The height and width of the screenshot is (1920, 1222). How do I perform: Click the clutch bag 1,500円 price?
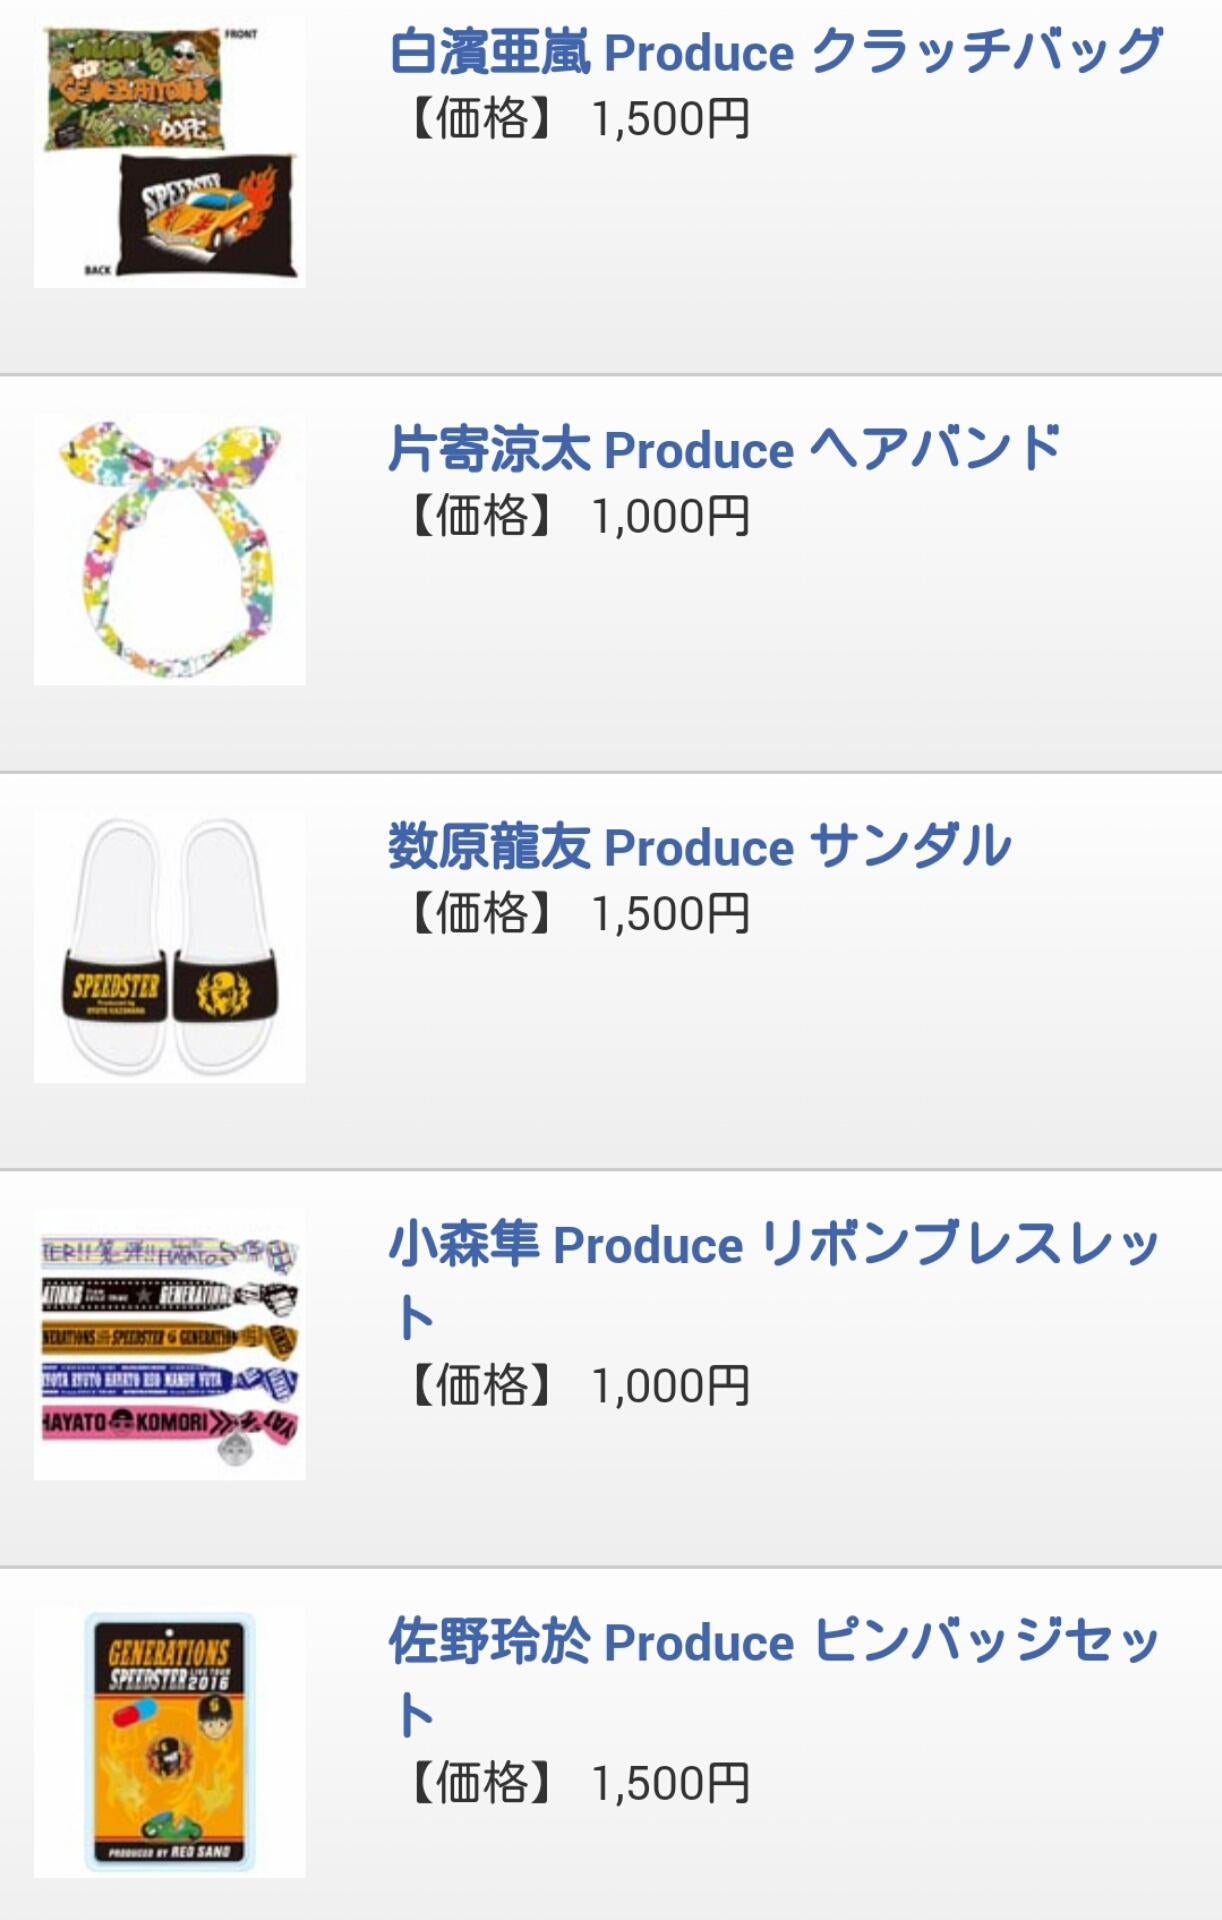point(670,119)
